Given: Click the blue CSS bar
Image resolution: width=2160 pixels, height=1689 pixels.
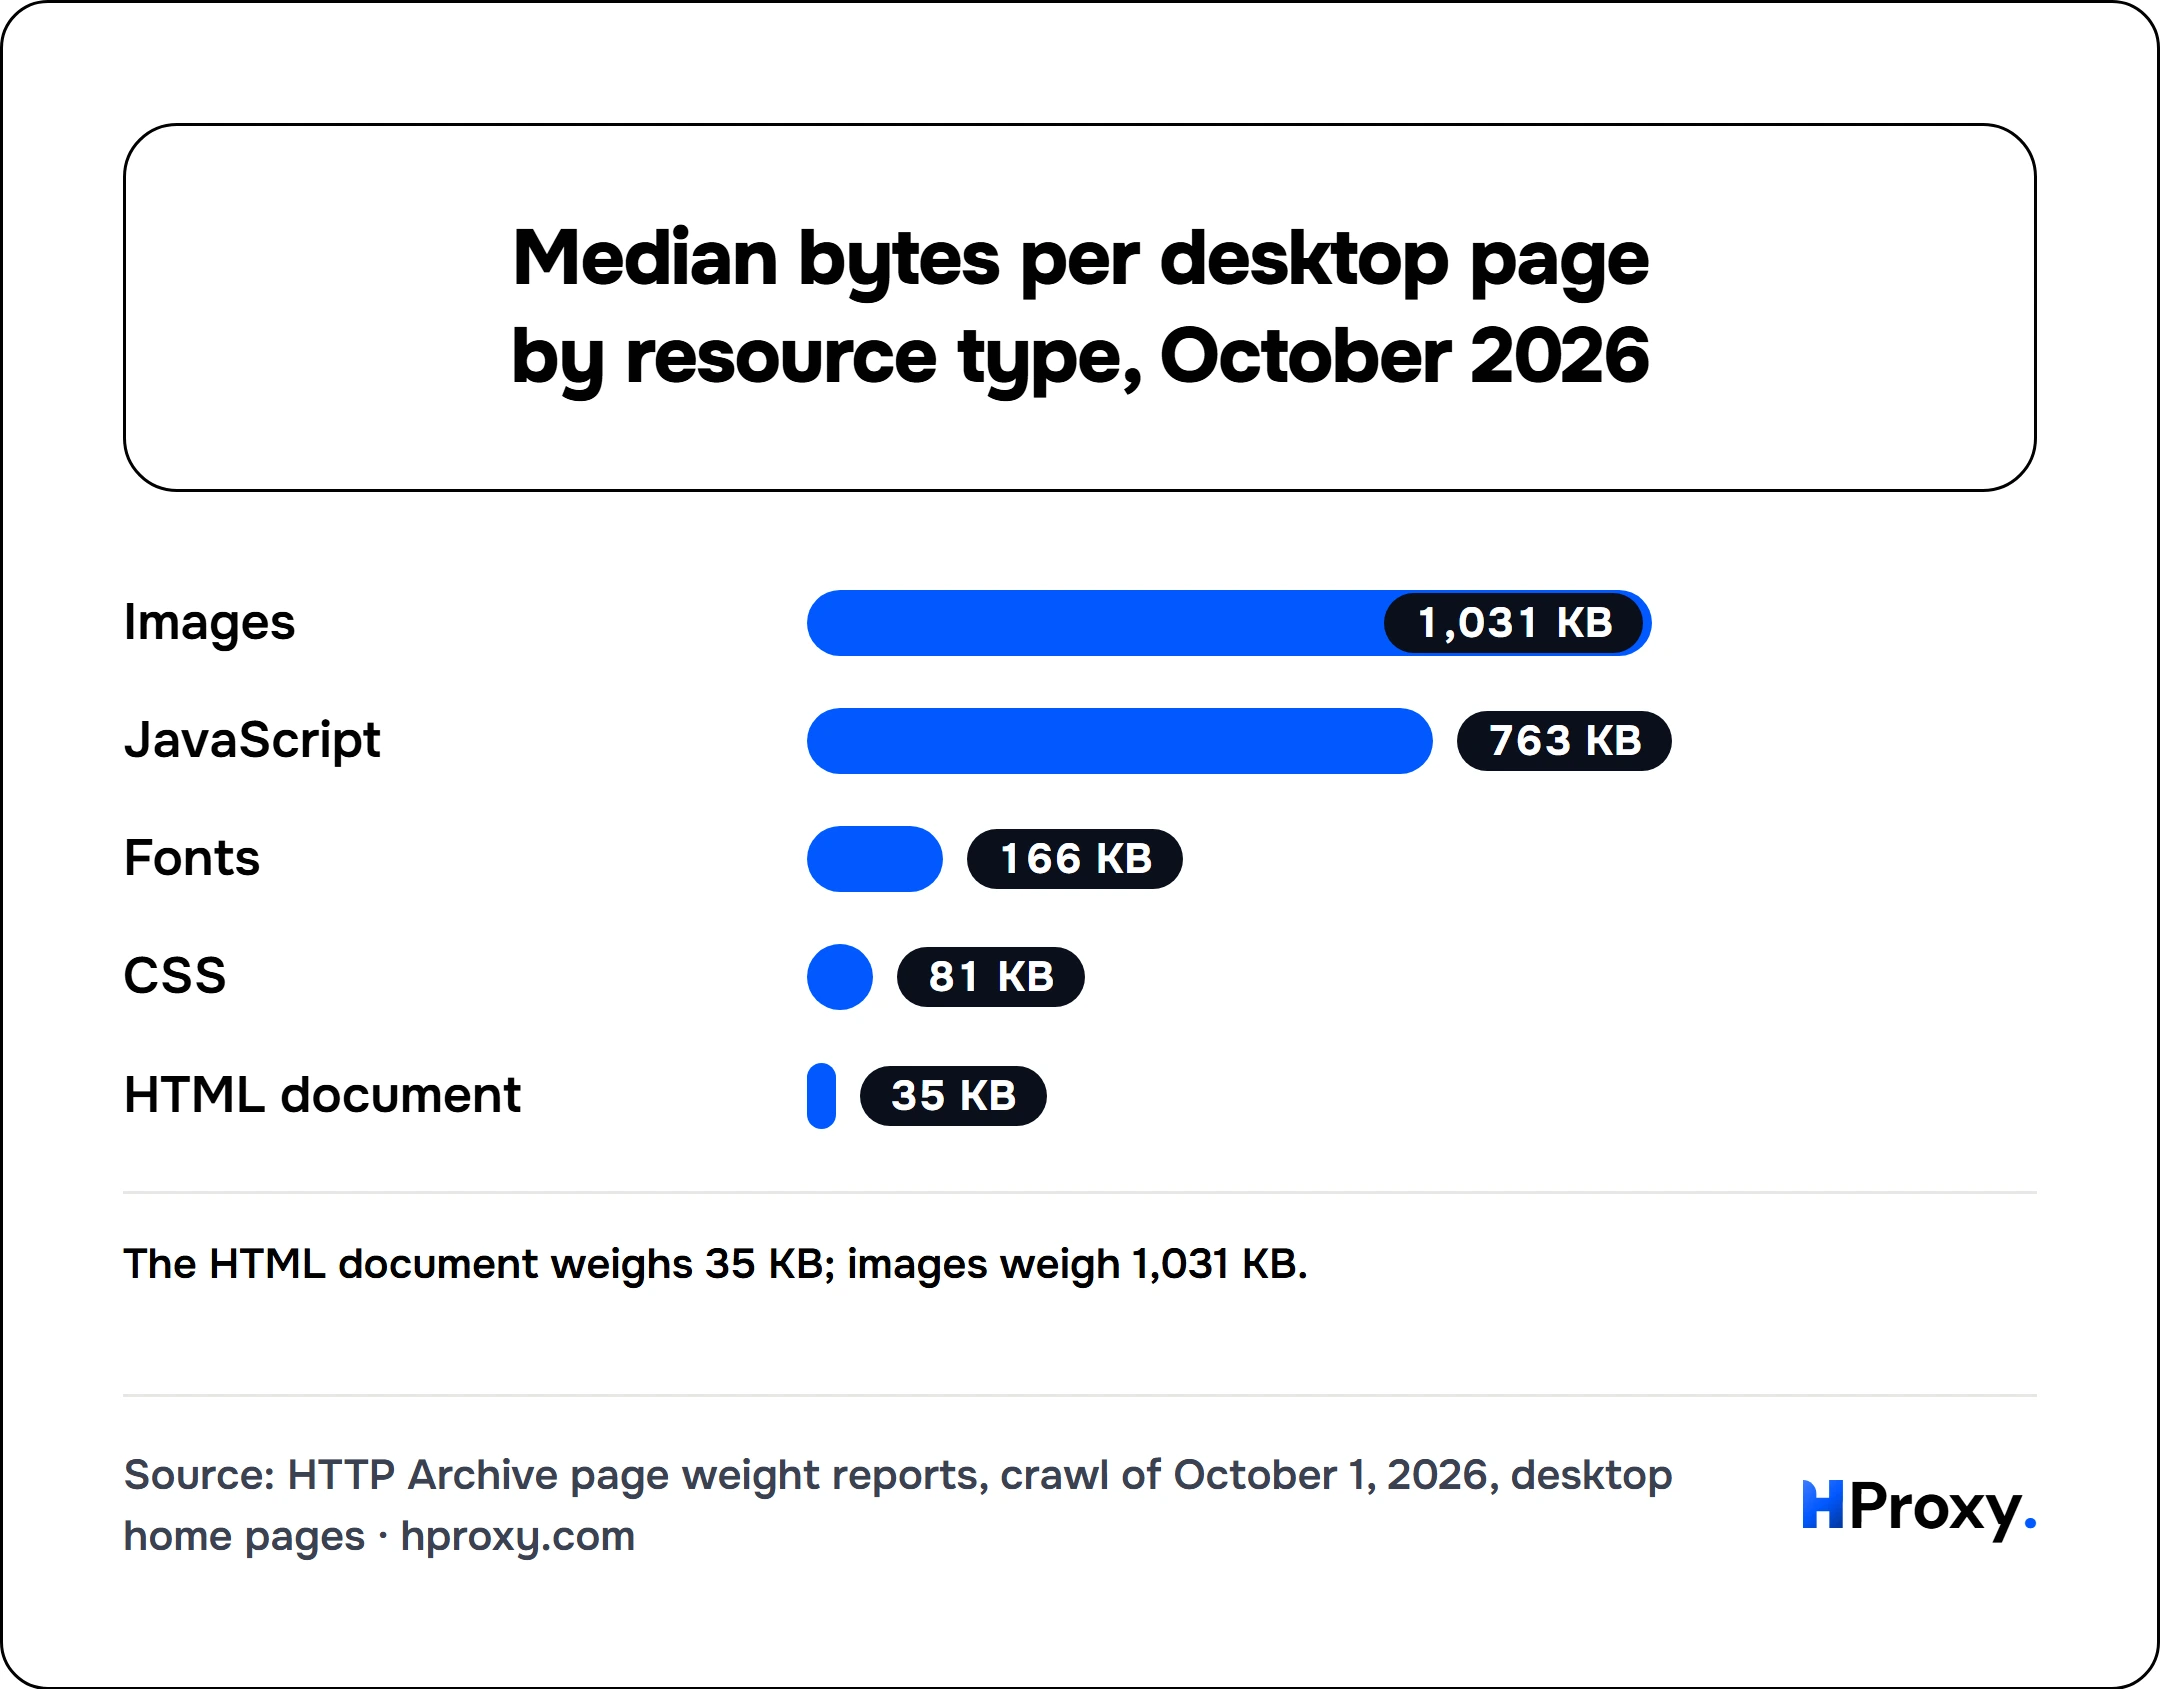Looking at the screenshot, I should point(840,977).
